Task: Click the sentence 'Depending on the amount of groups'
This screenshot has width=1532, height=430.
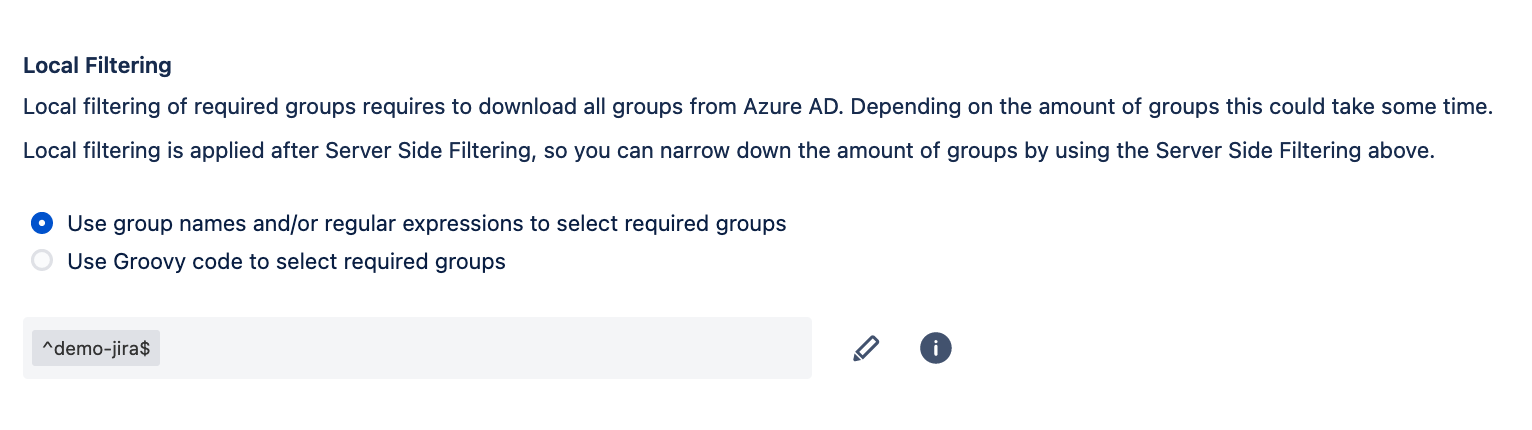Action: pyautogui.click(x=1173, y=107)
